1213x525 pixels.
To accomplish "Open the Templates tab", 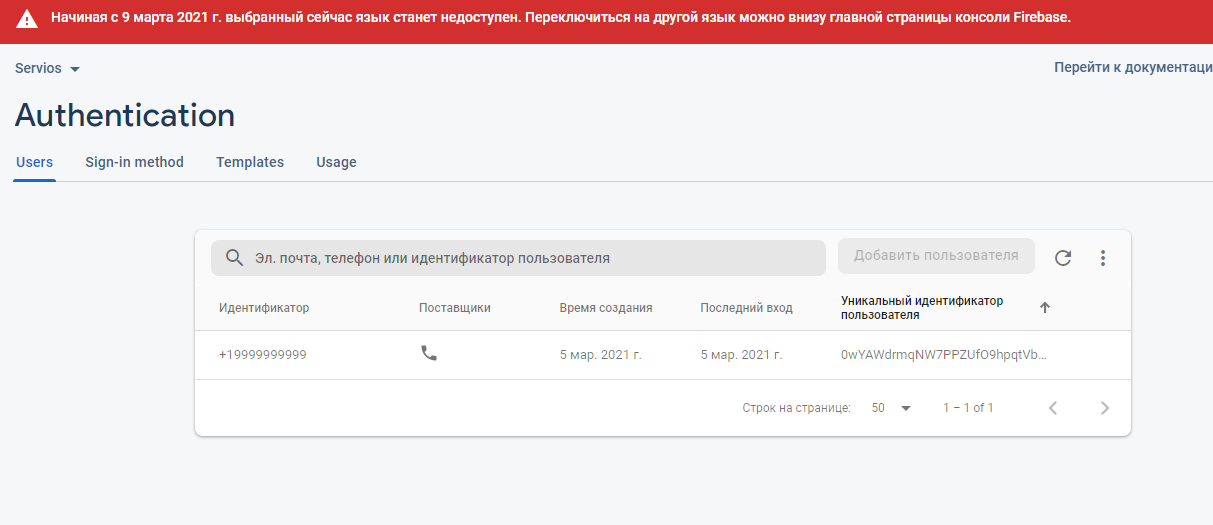I will tap(250, 162).
